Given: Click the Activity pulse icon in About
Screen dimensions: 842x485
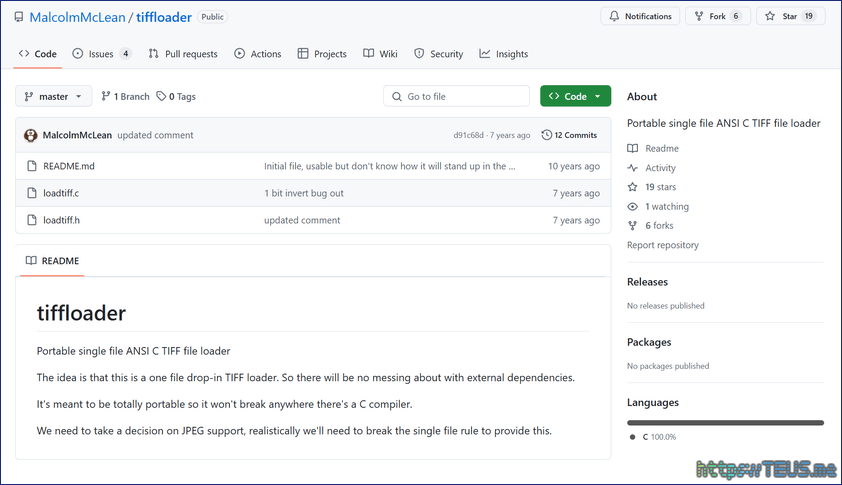Looking at the screenshot, I should tap(632, 168).
